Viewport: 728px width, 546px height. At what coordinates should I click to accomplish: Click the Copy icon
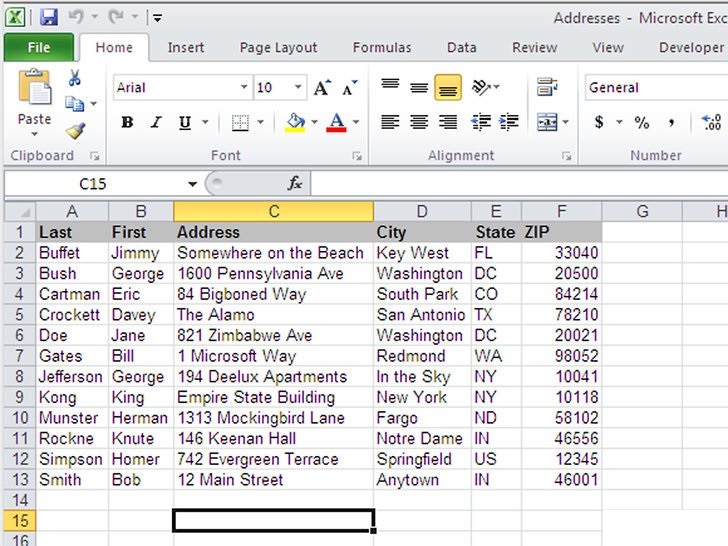74,104
